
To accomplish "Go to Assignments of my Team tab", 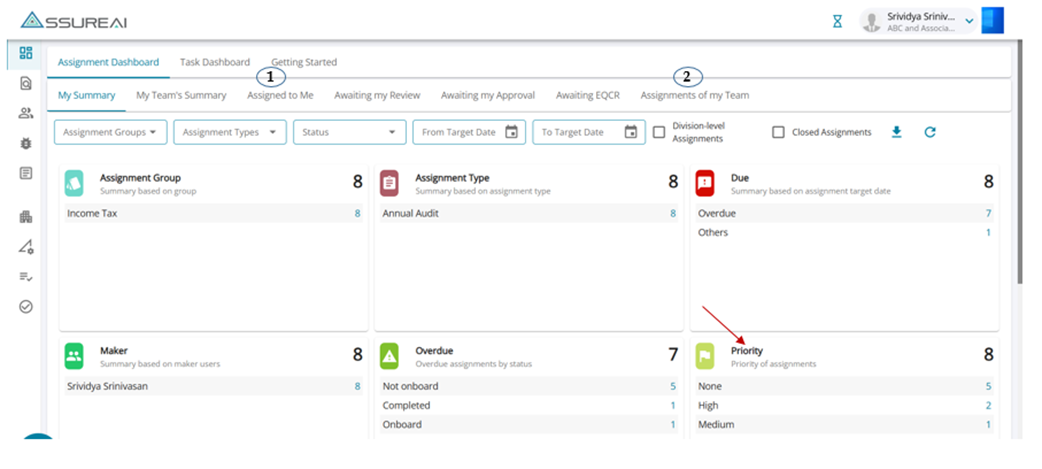I will tap(694, 95).
